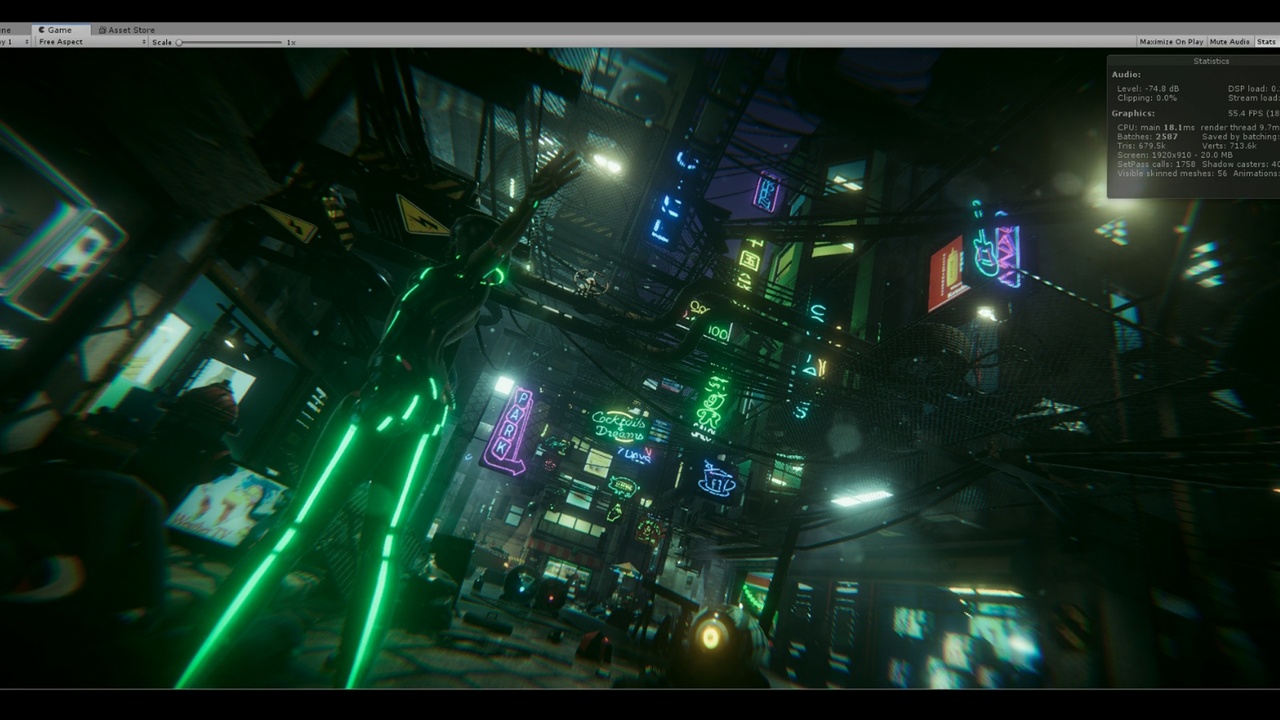Open the Display dropdown beside Free Aspect
1280x720 pixels.
click(x=15, y=42)
